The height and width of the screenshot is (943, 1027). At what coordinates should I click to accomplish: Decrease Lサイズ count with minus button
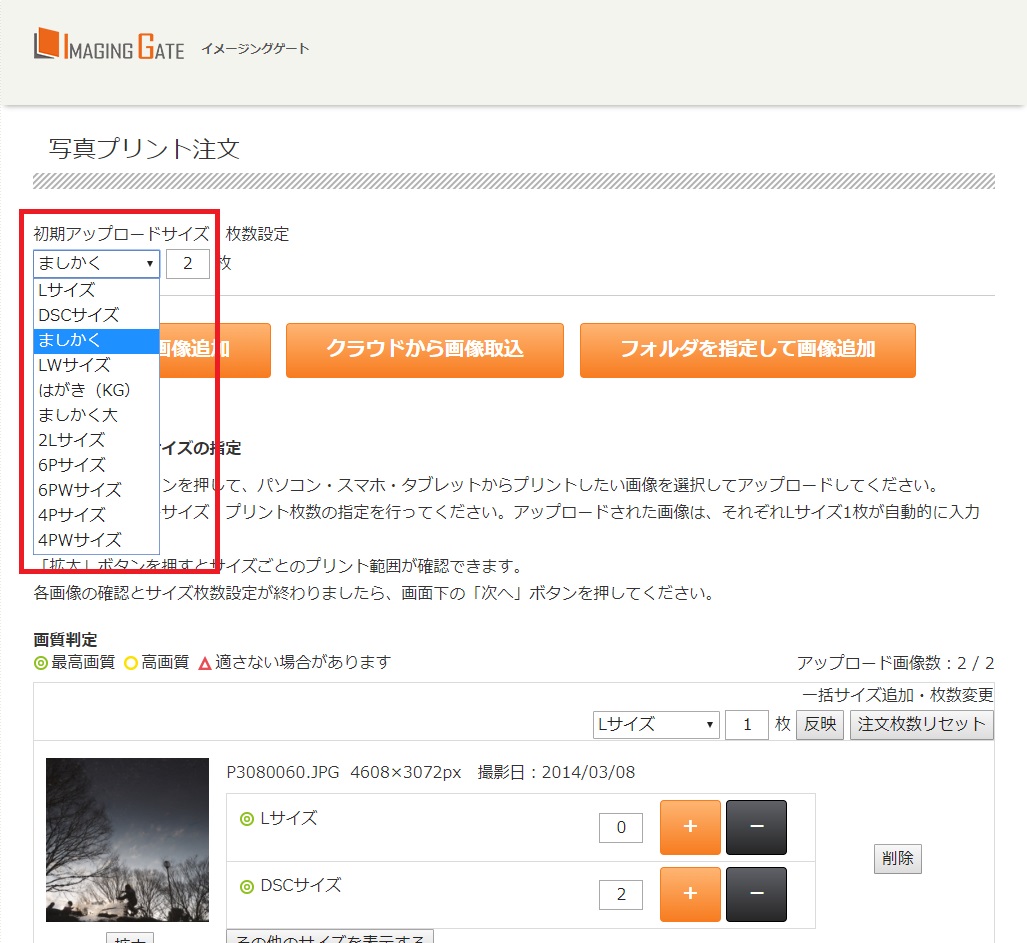[x=756, y=826]
